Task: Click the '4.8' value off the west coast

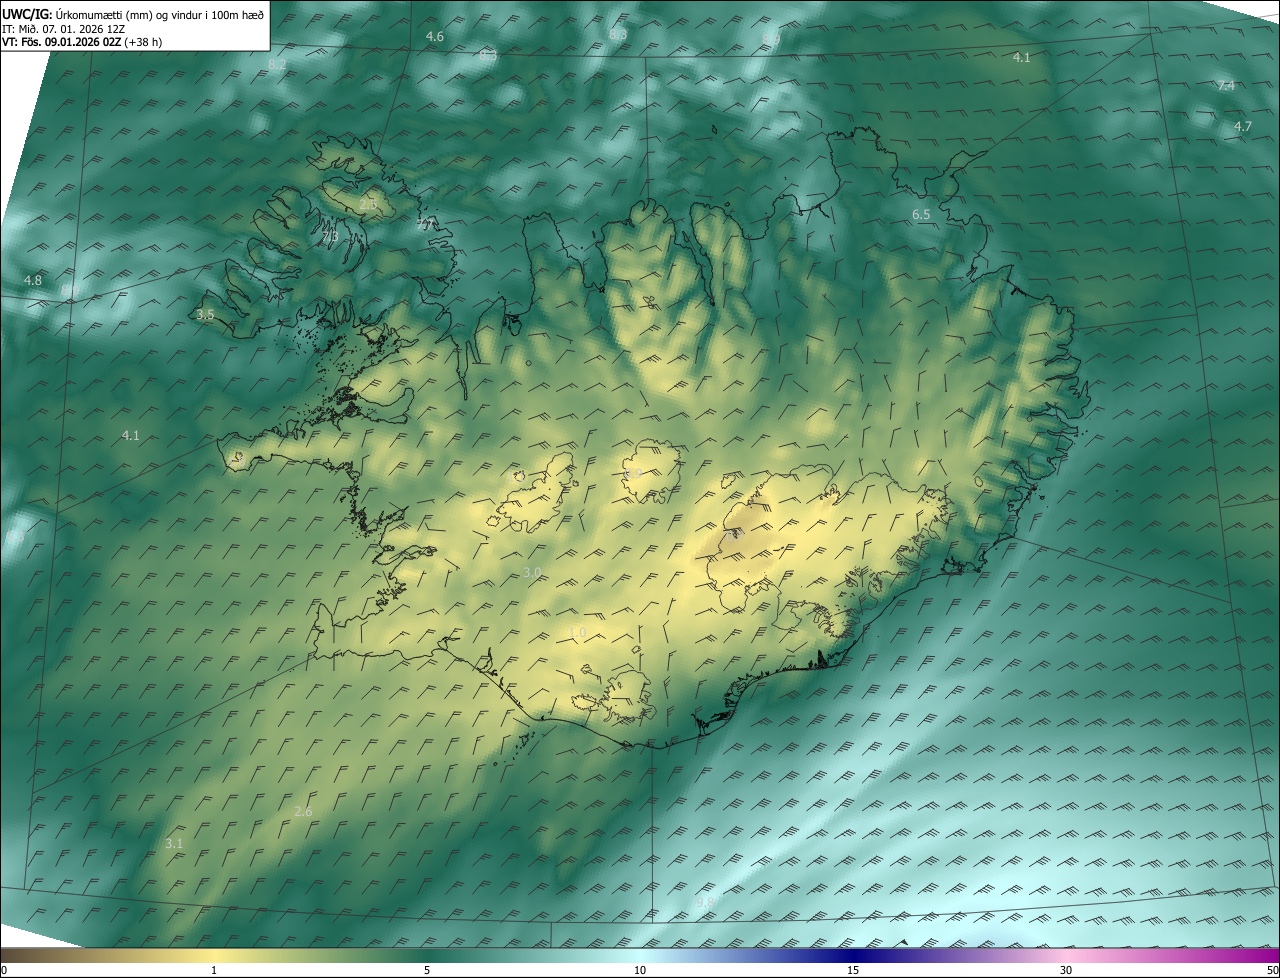Action: 33,281
